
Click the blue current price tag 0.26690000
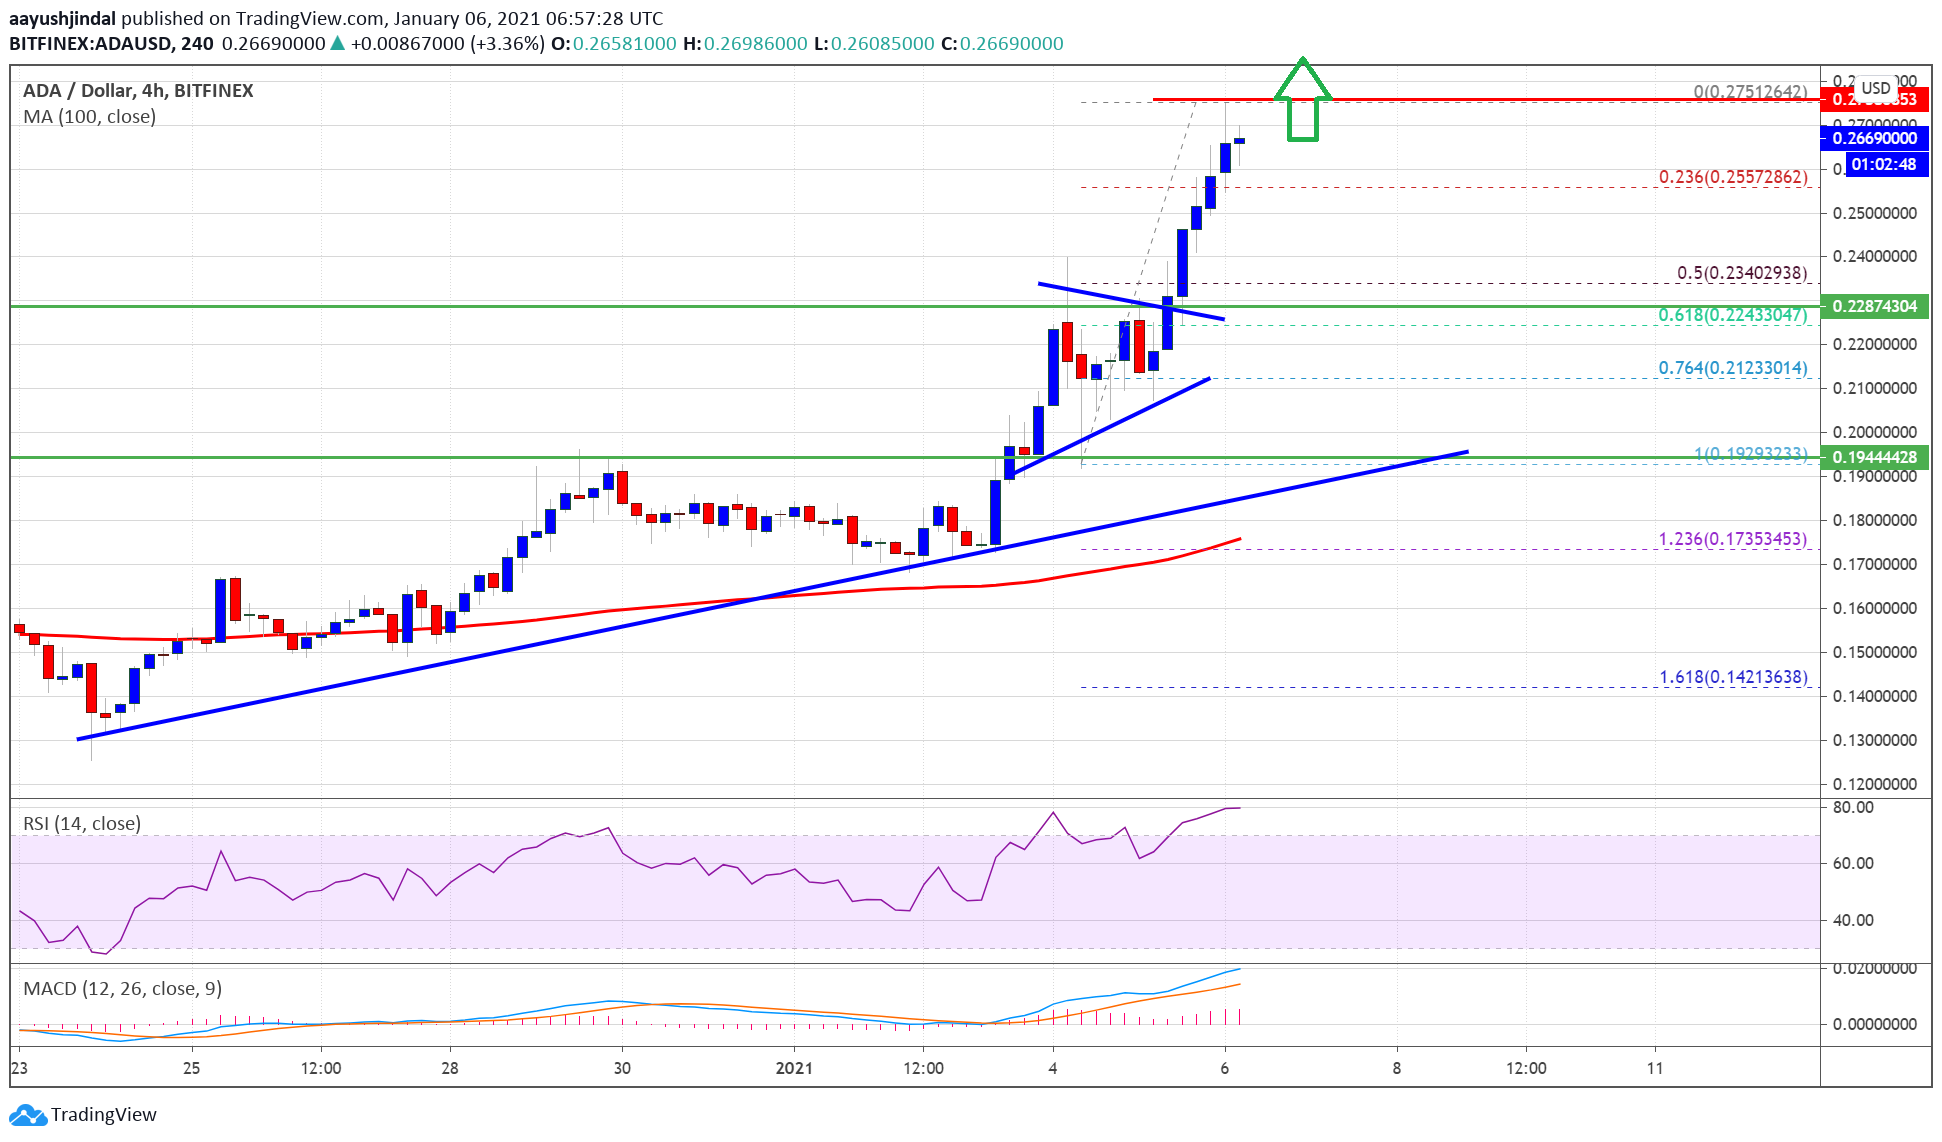[1874, 138]
